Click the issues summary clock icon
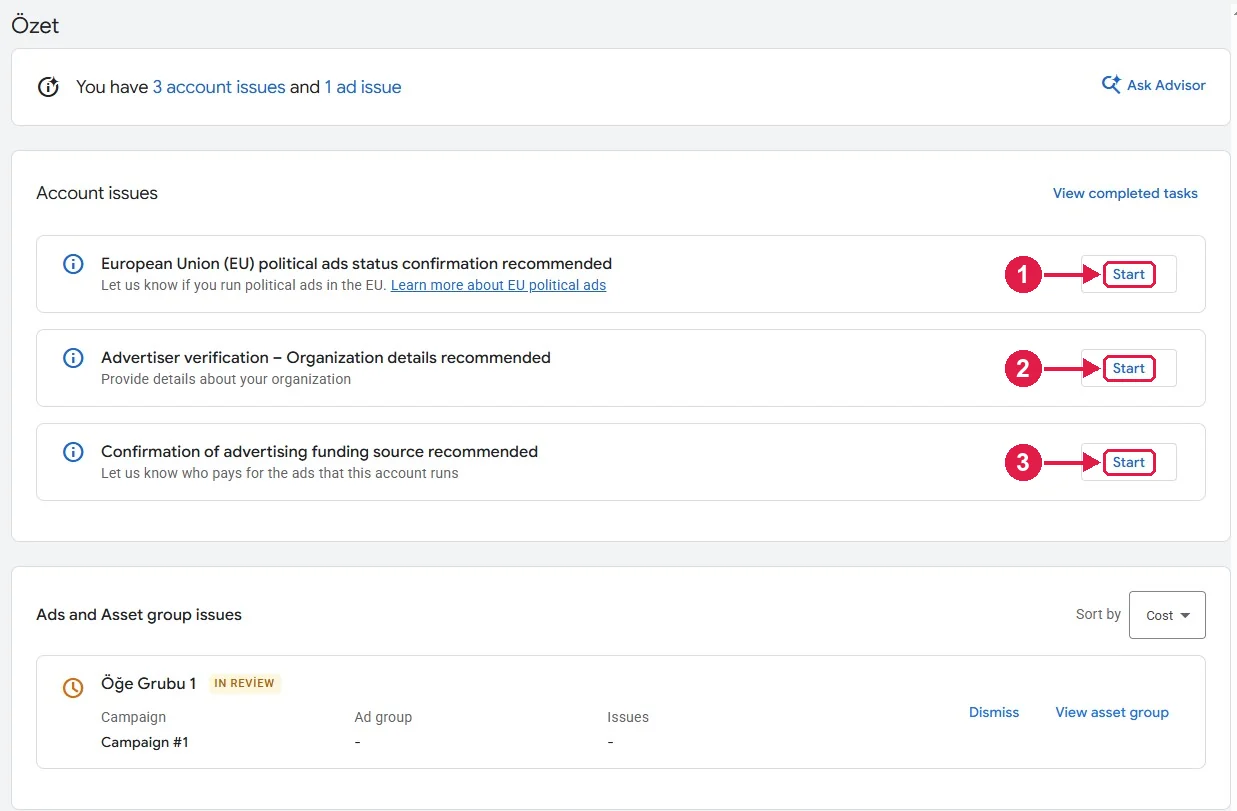 click(x=48, y=87)
